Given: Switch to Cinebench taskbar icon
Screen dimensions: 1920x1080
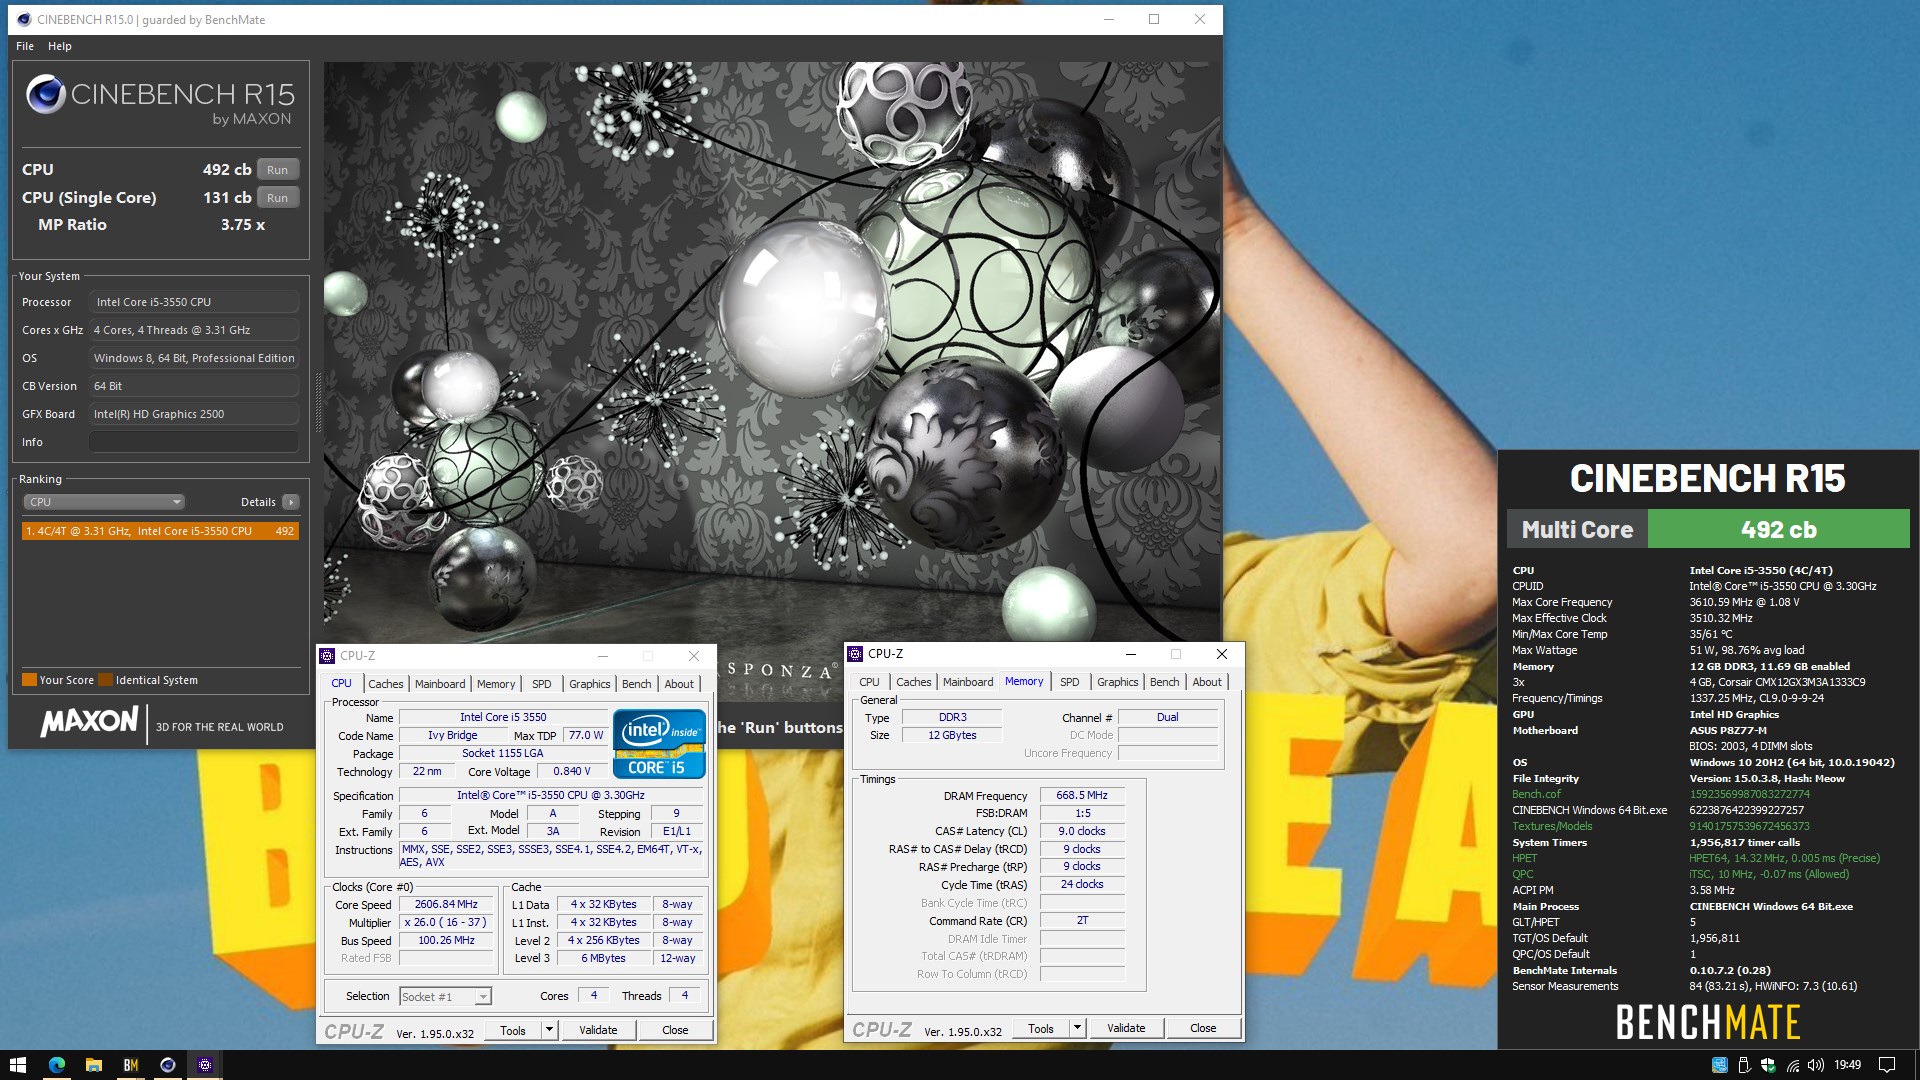Looking at the screenshot, I should pos(167,1065).
